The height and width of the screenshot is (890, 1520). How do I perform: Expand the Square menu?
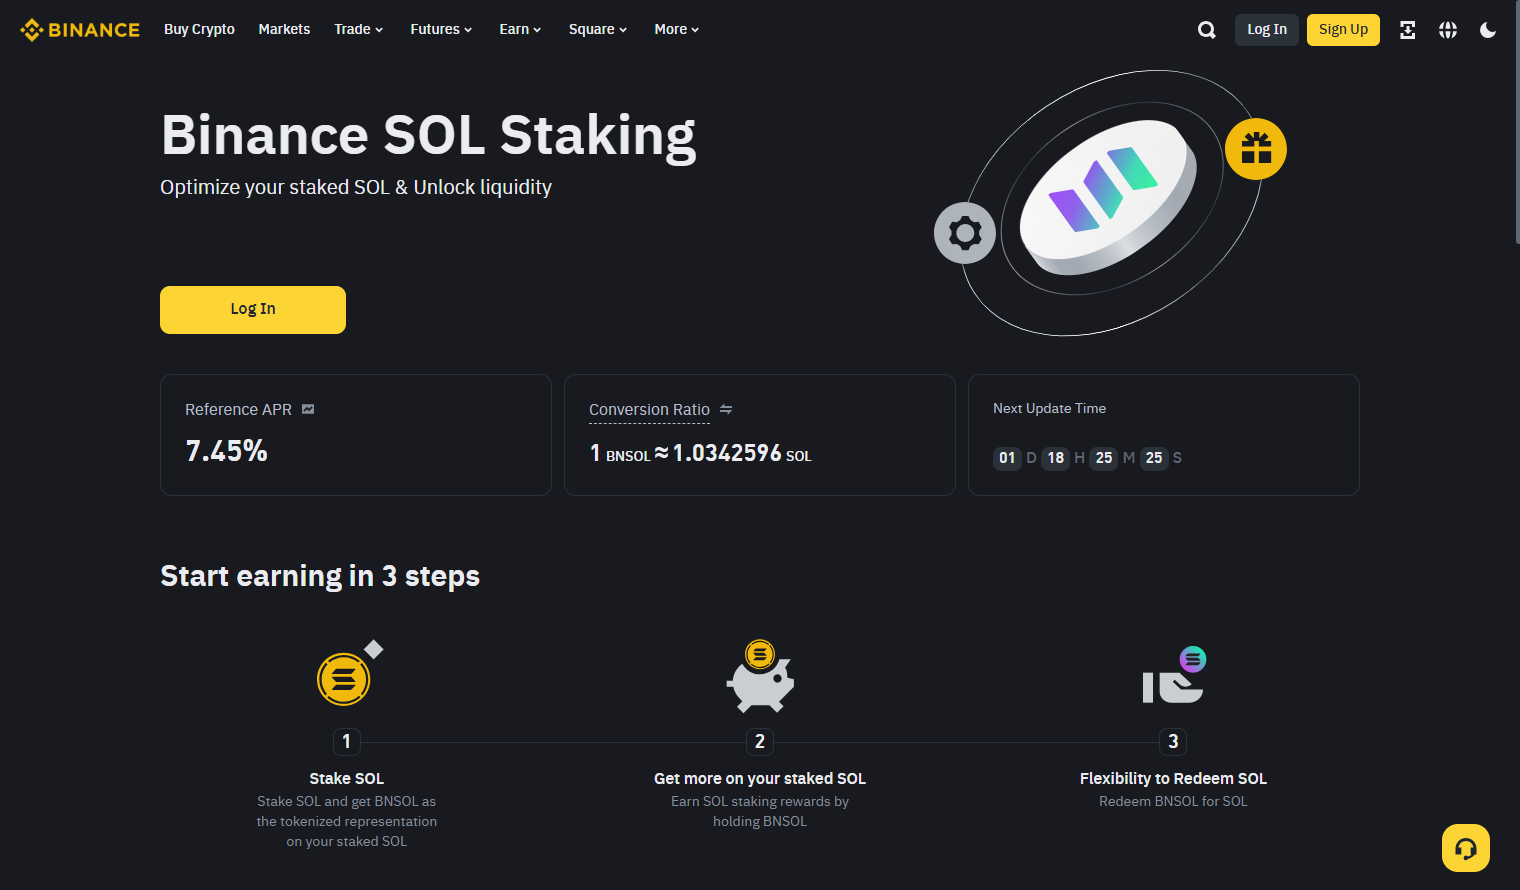598,29
